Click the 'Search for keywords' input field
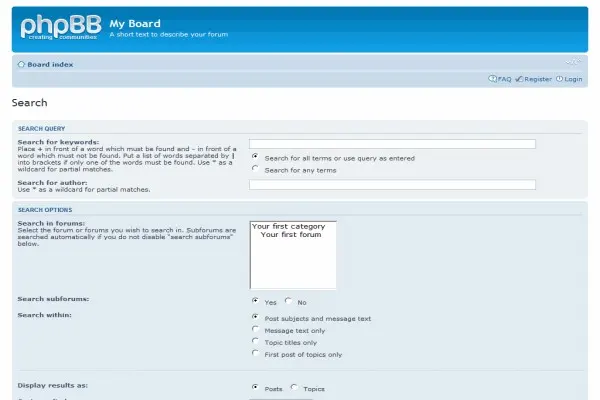The width and height of the screenshot is (600, 400). [x=392, y=144]
